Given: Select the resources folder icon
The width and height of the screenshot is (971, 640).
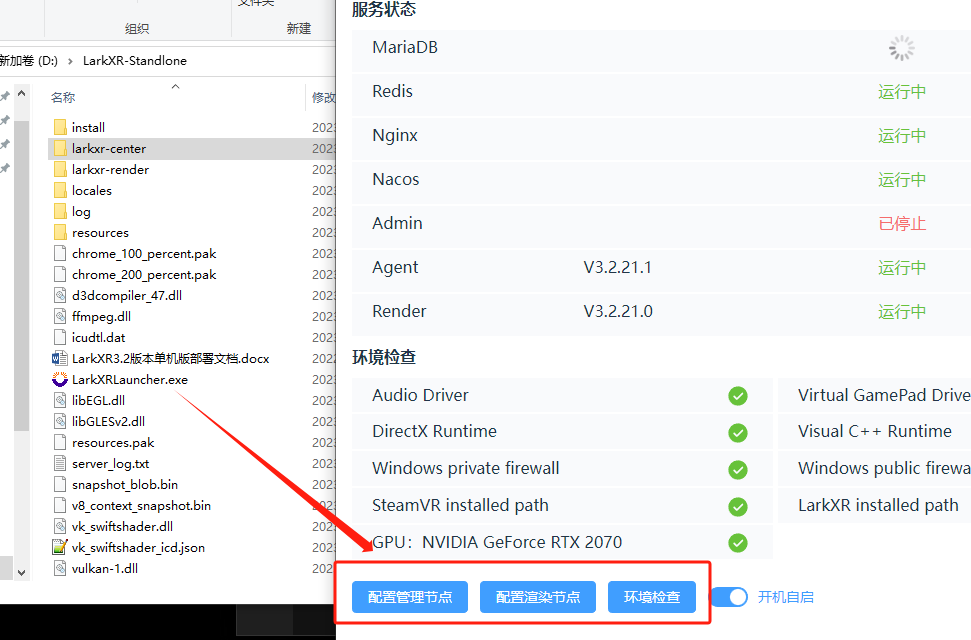Looking at the screenshot, I should [x=60, y=232].
